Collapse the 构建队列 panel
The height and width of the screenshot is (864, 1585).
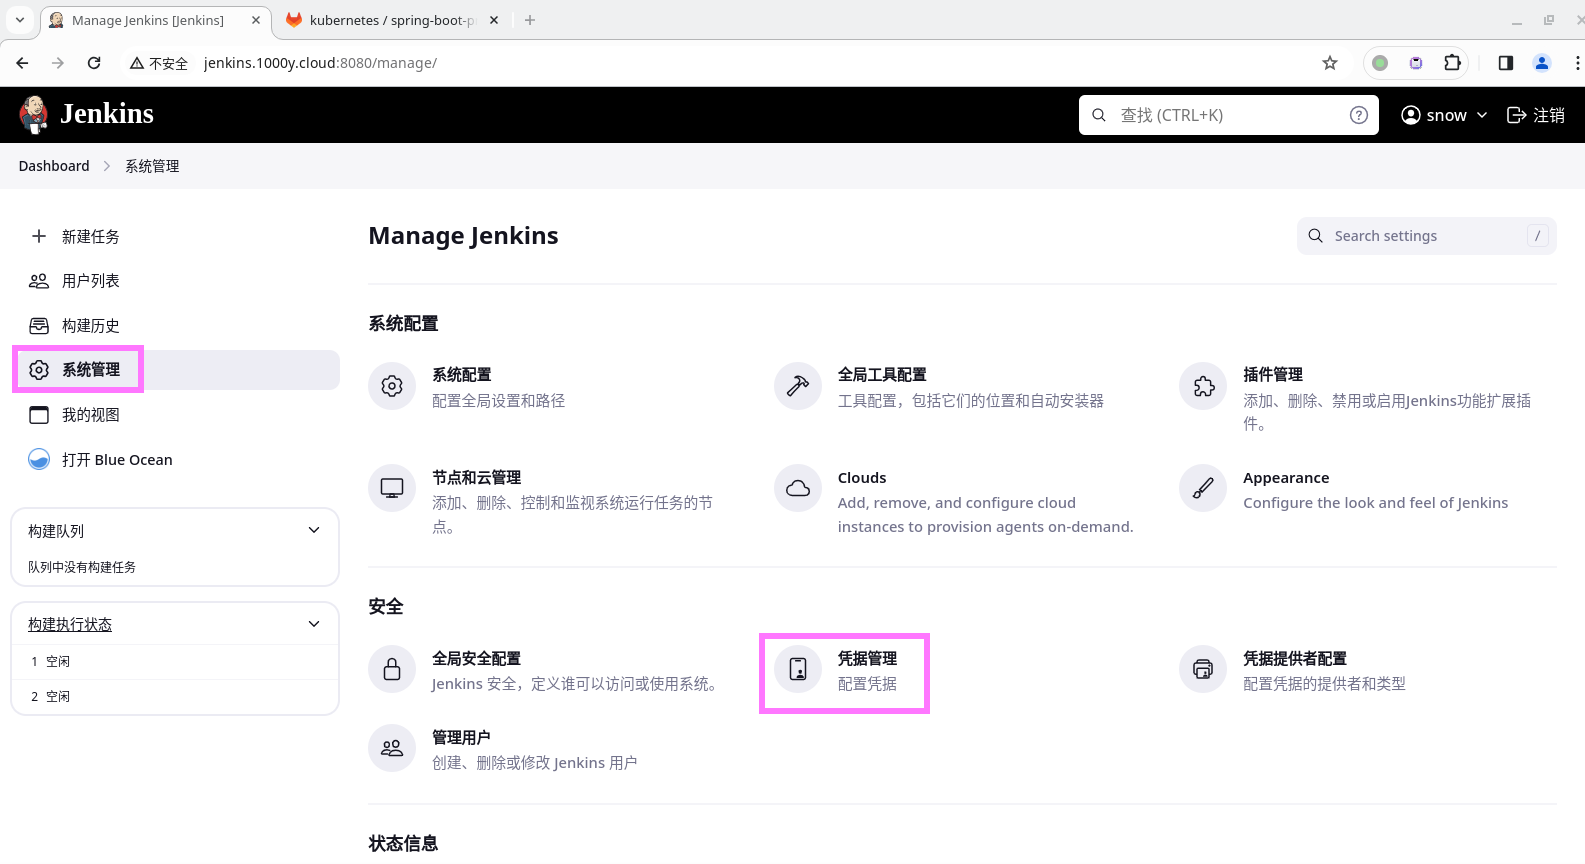[x=314, y=530]
